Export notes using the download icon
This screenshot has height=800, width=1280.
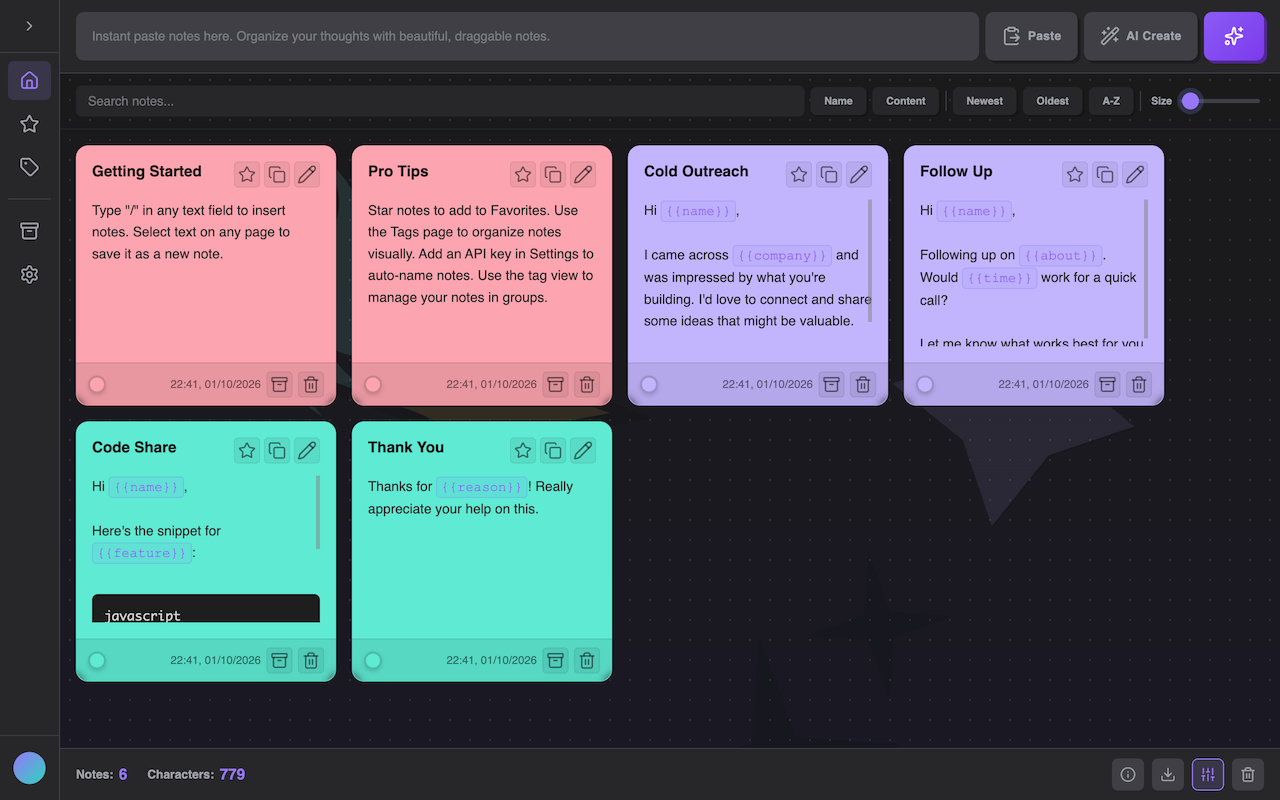(1167, 774)
